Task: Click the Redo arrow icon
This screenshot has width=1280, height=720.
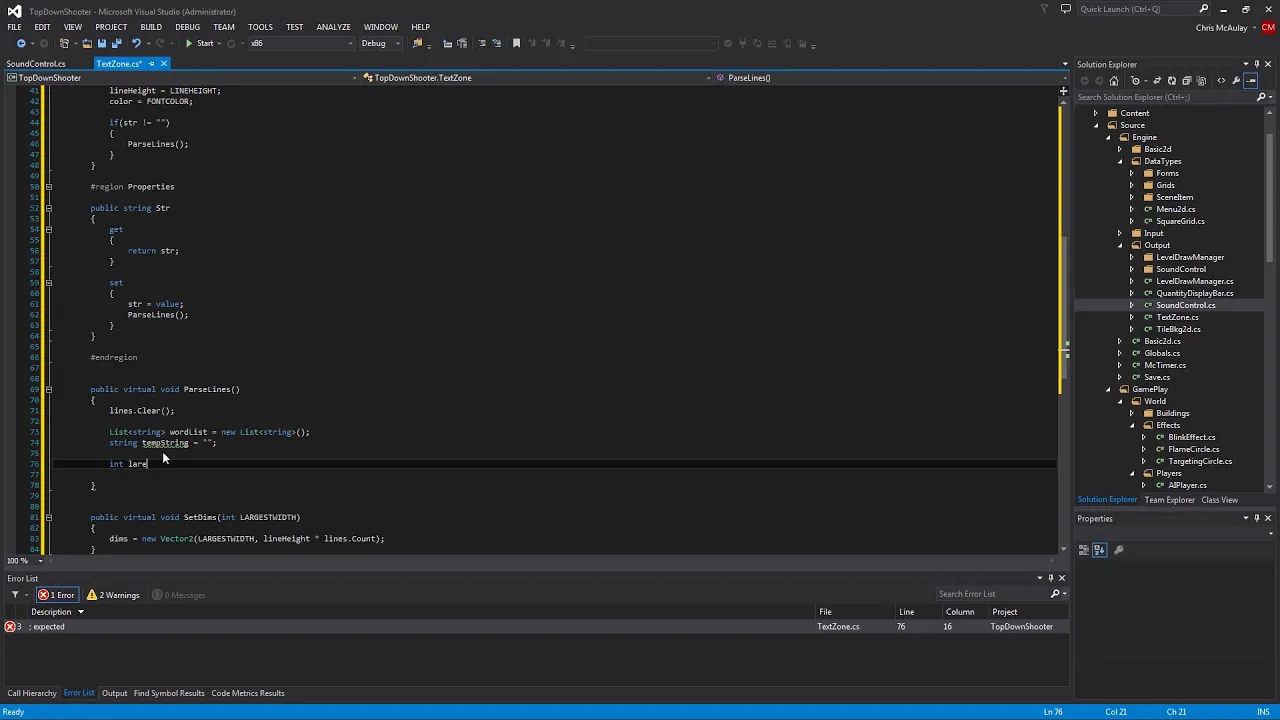Action: [161, 44]
